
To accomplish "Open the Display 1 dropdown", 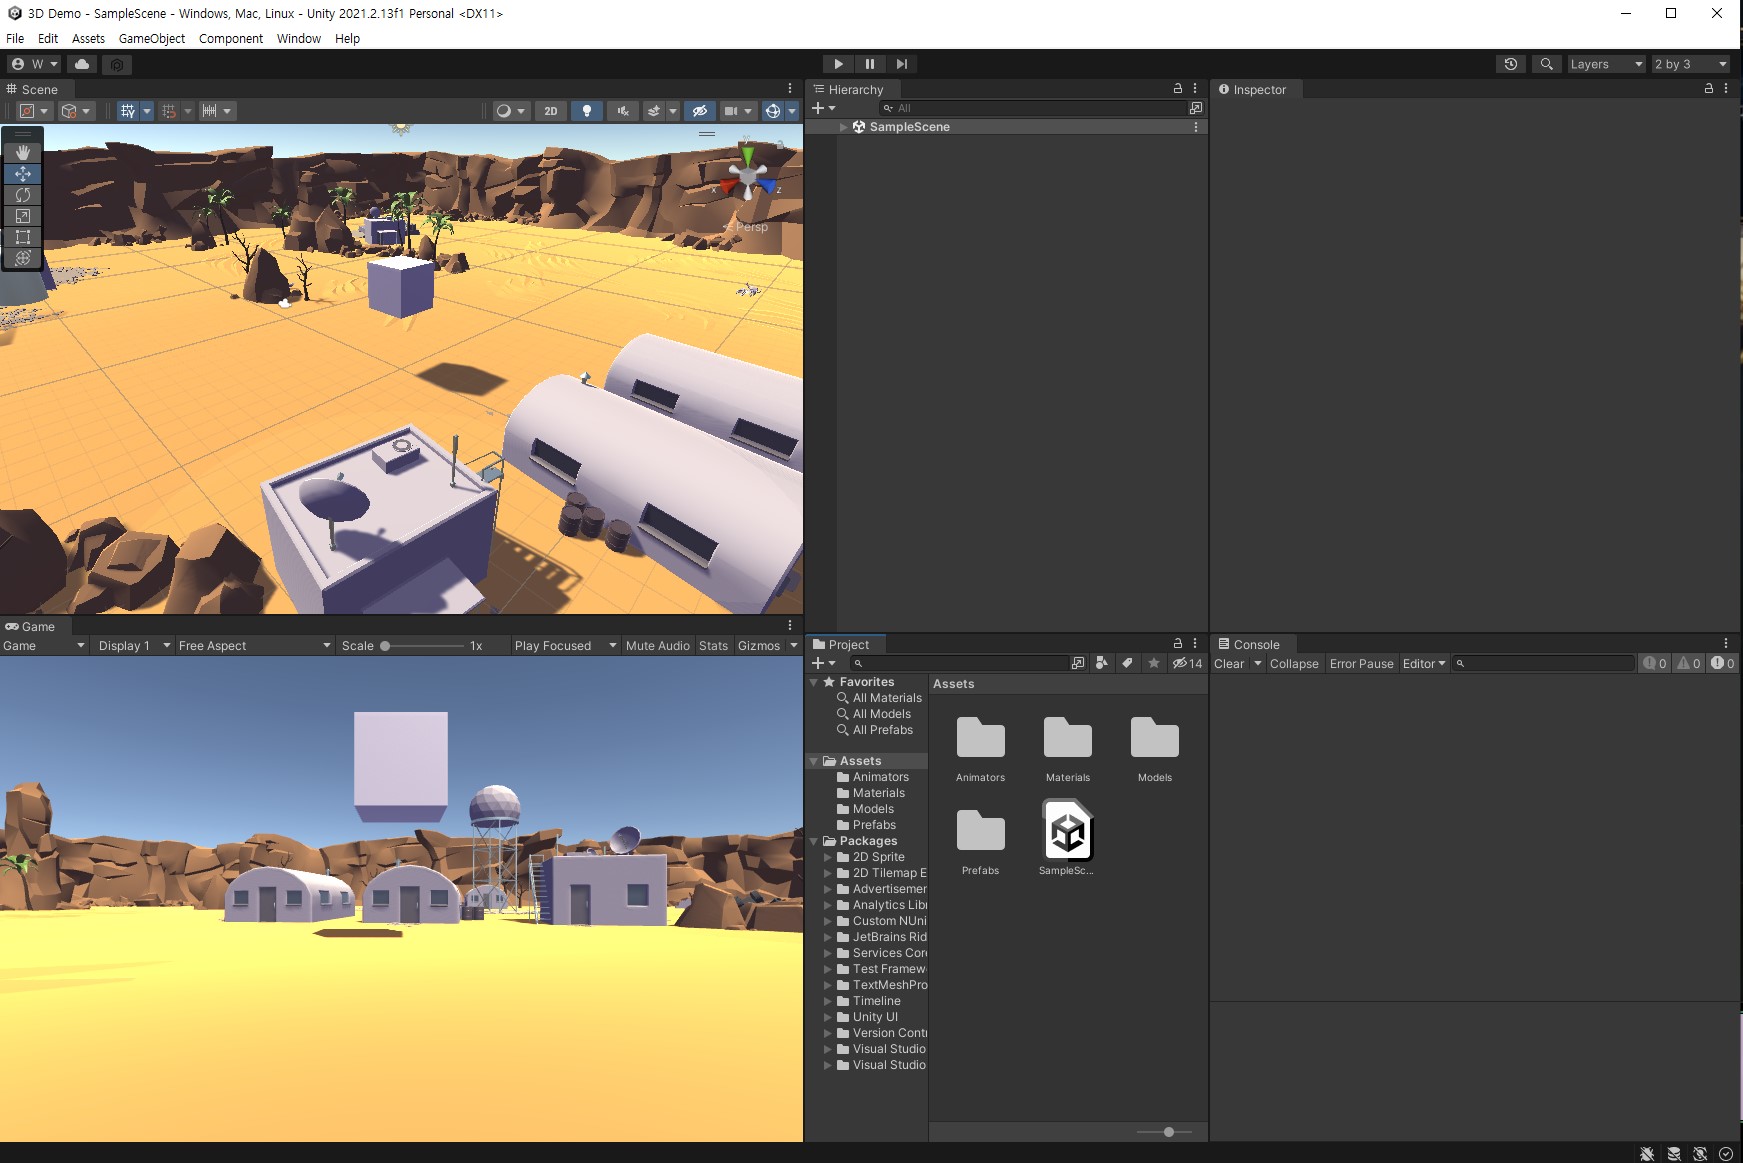I will (134, 646).
